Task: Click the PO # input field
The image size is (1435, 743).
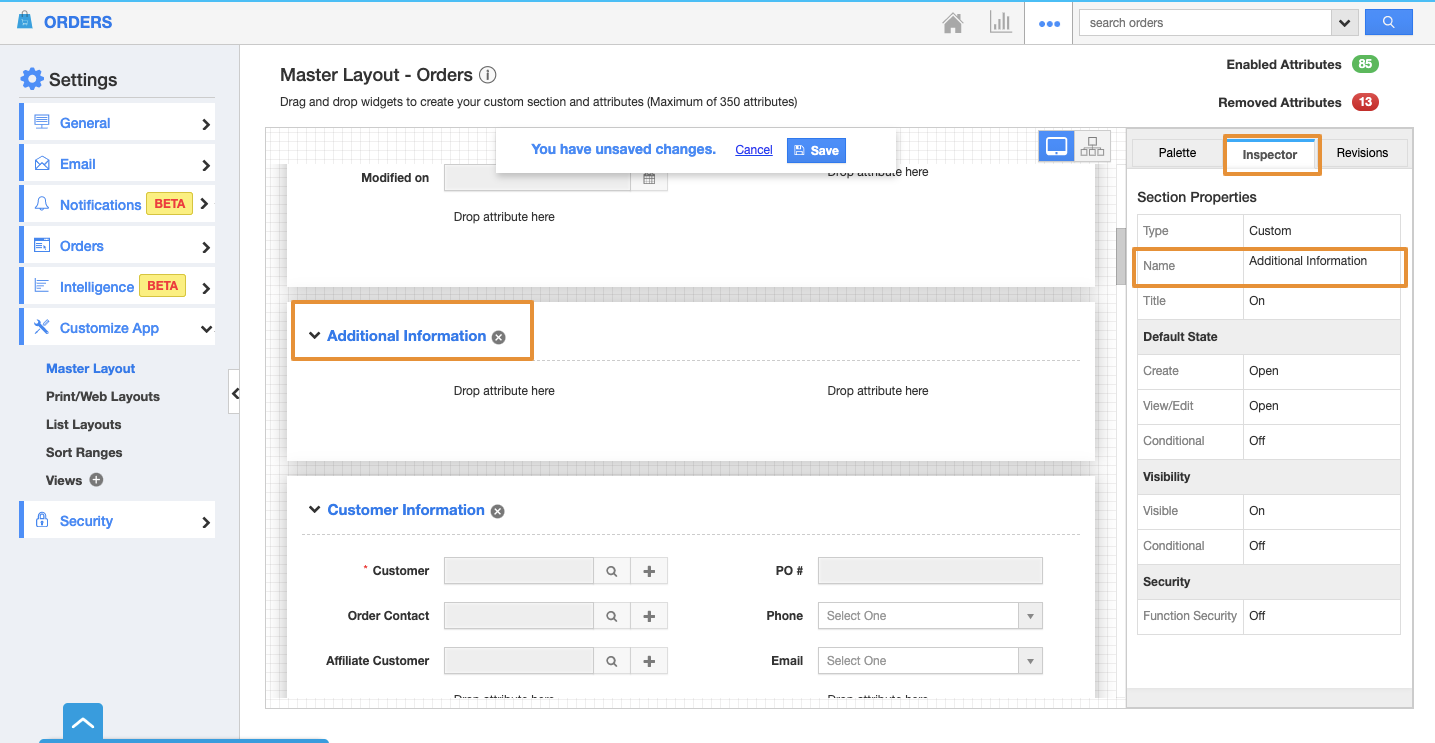Action: [x=929, y=571]
